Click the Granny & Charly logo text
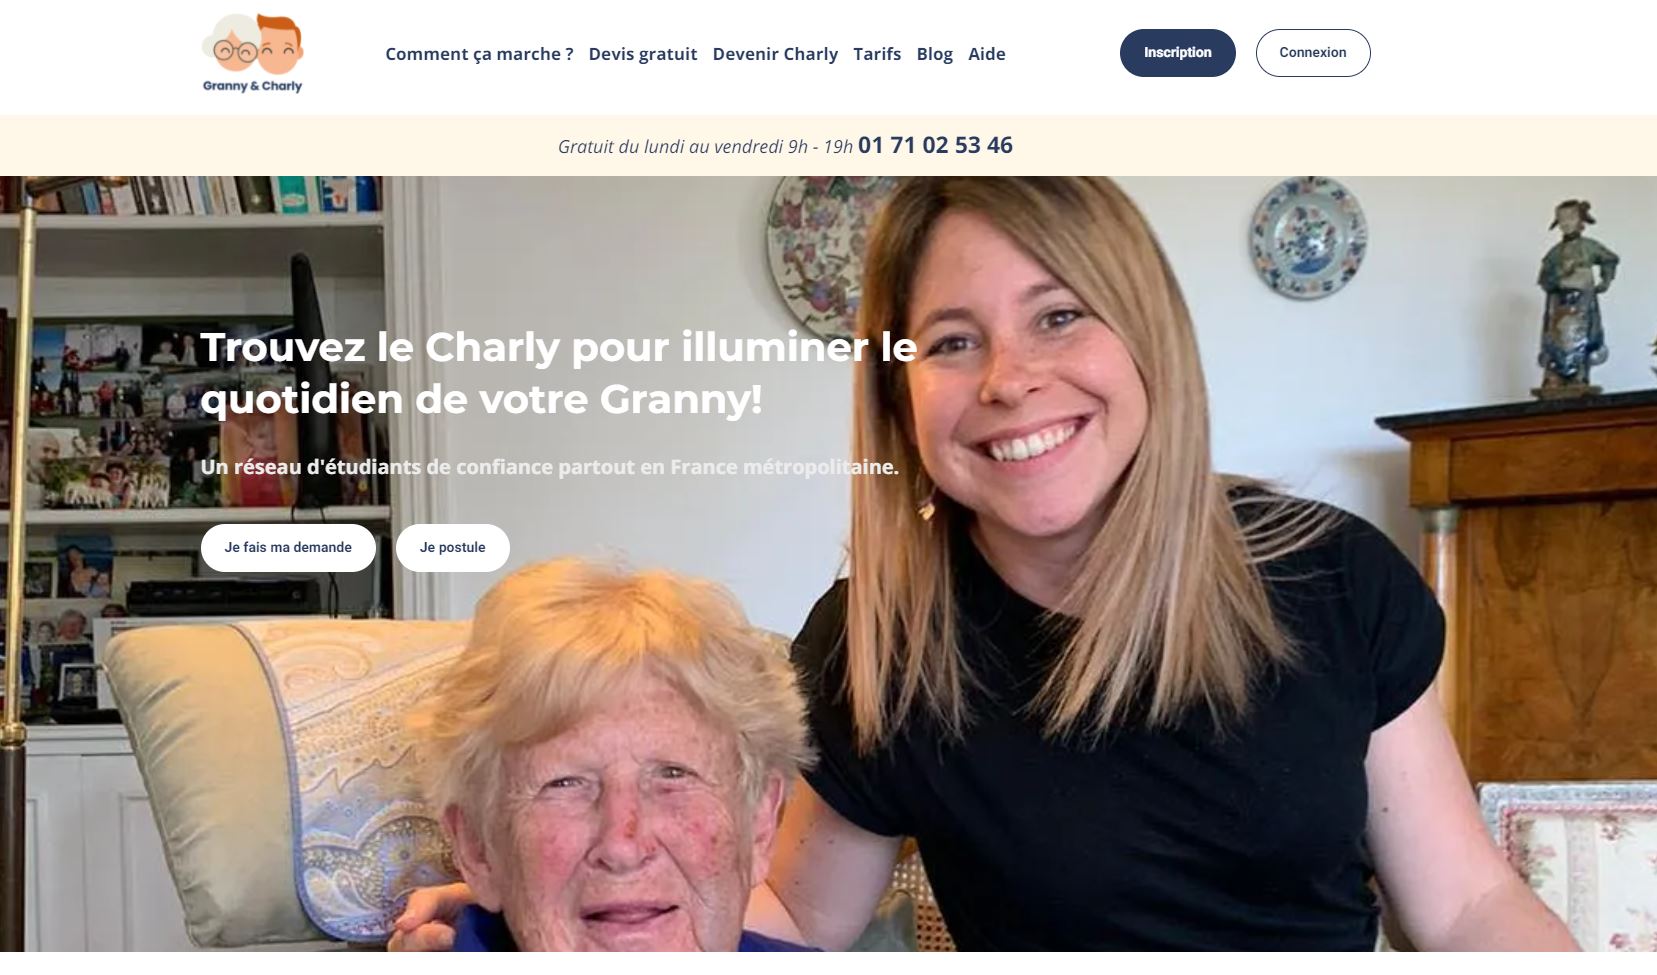 tap(252, 86)
